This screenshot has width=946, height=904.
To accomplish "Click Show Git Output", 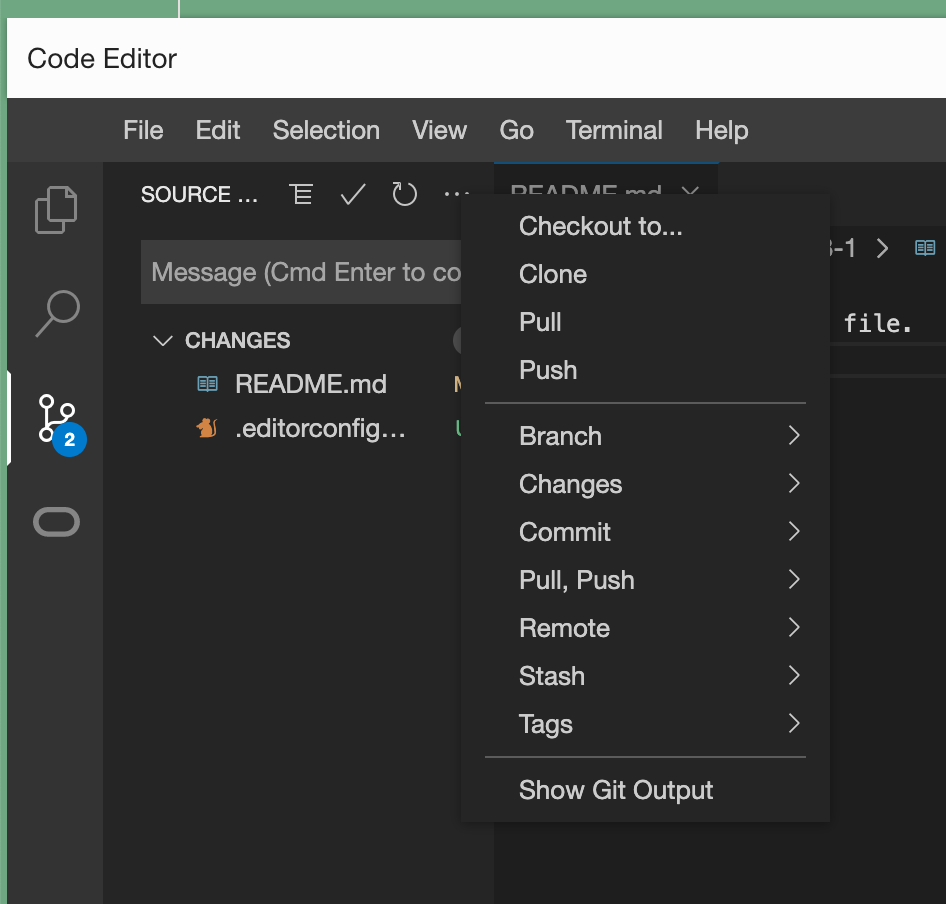I will point(616,790).
